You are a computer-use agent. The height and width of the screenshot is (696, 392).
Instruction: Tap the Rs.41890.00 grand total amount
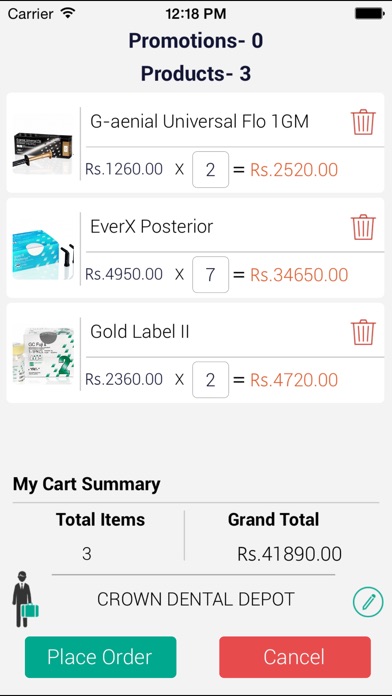point(289,554)
